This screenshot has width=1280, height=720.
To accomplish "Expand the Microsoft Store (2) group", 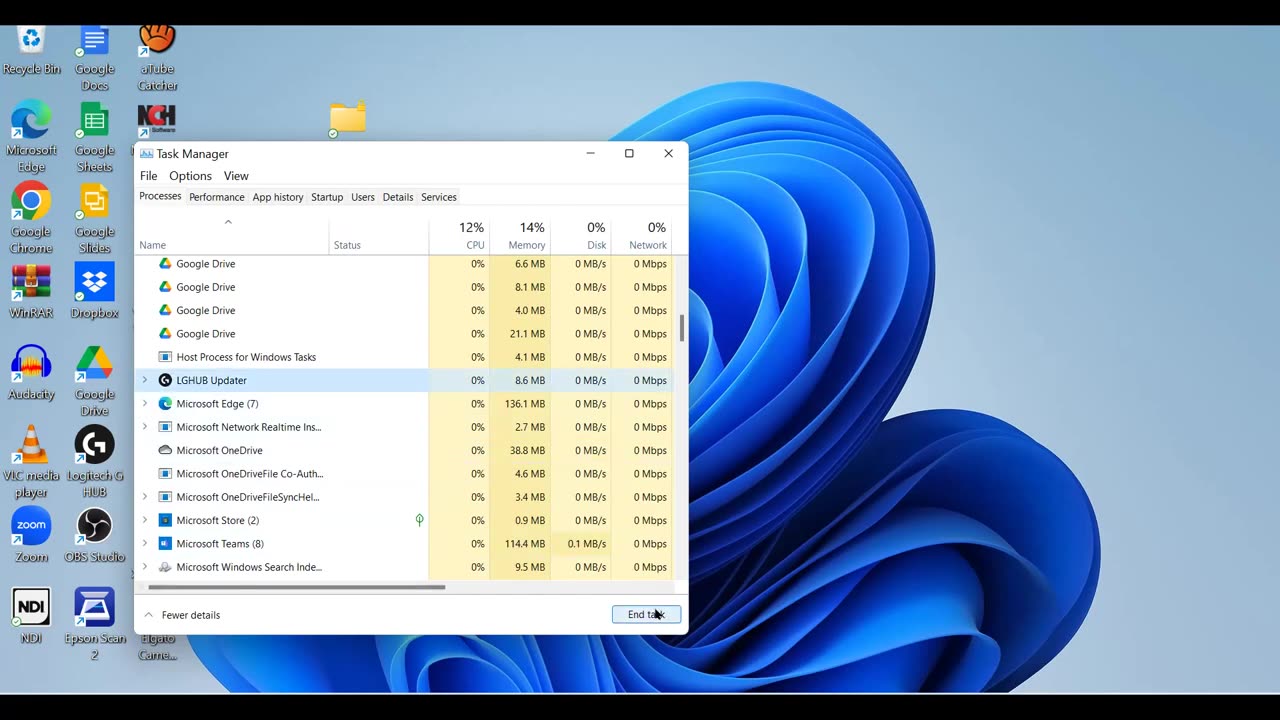I will click(x=145, y=520).
